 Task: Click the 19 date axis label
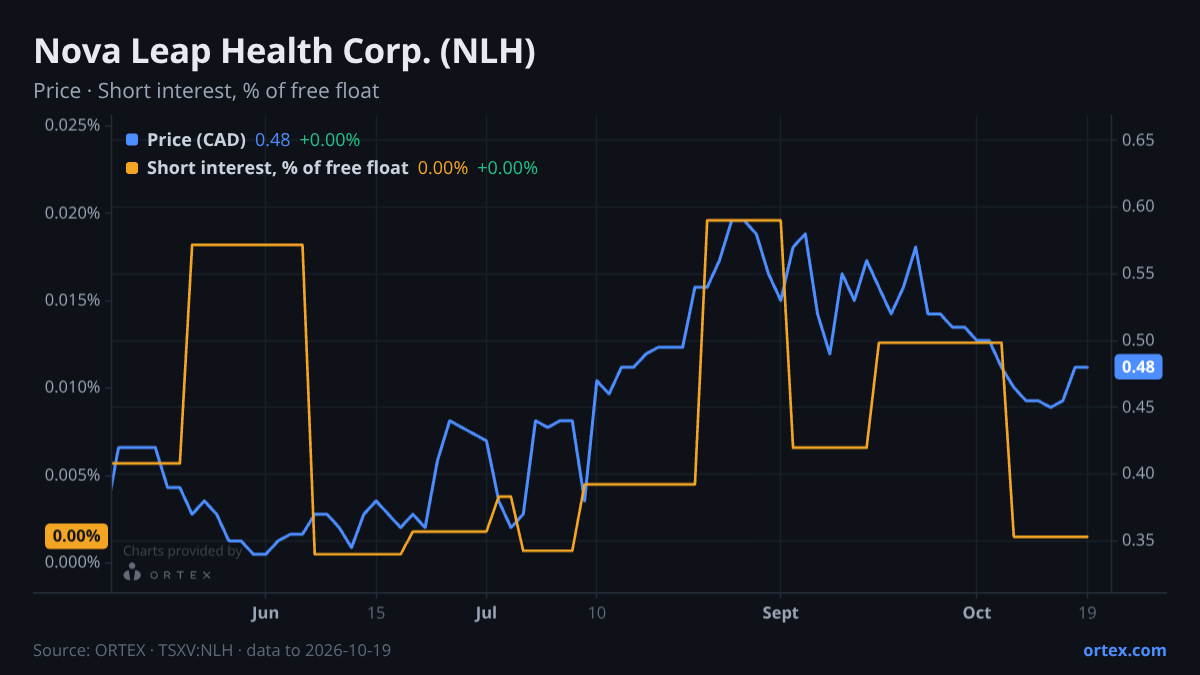1087,613
